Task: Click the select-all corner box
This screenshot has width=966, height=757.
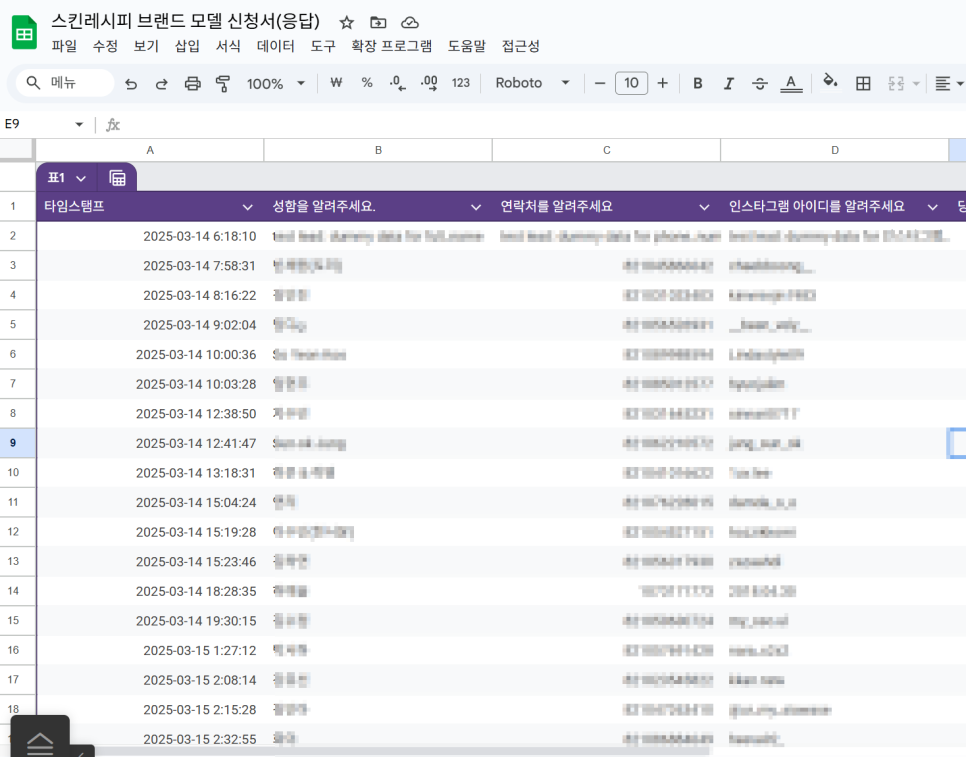Action: 17,150
